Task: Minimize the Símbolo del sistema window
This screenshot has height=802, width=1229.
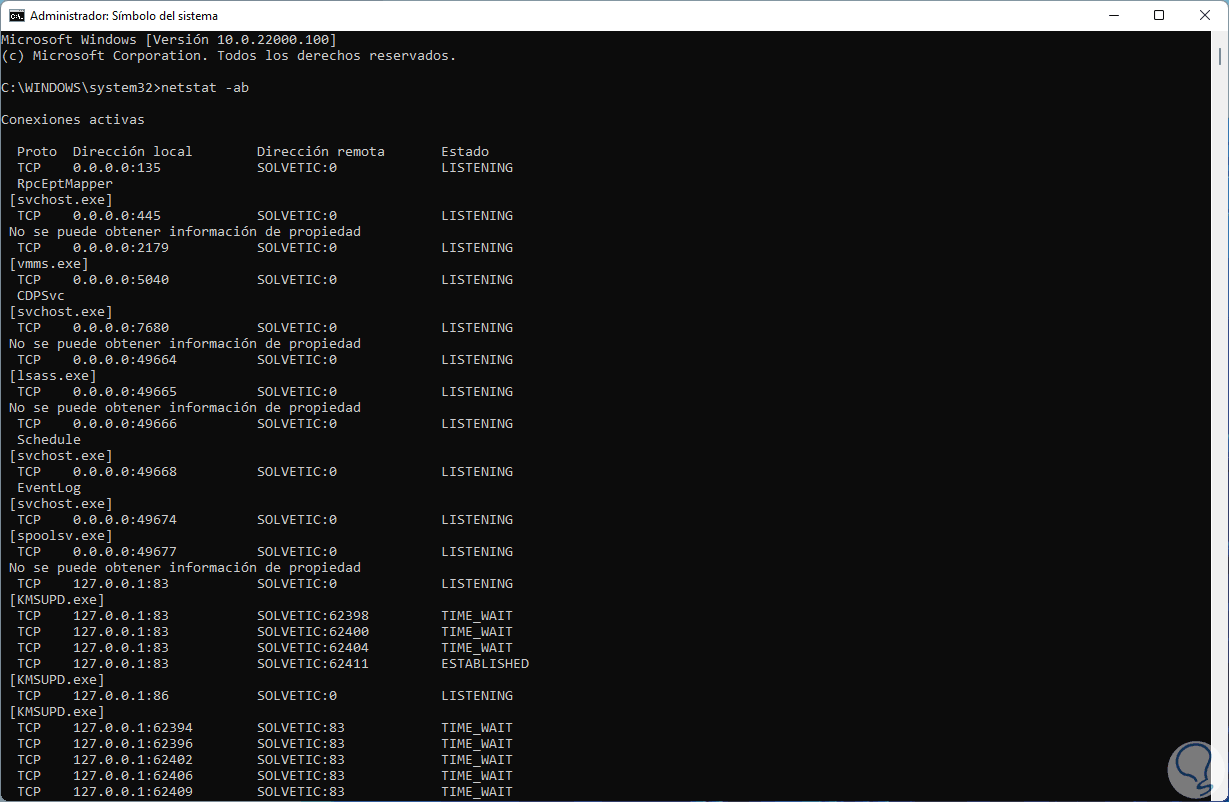Action: 1114,15
